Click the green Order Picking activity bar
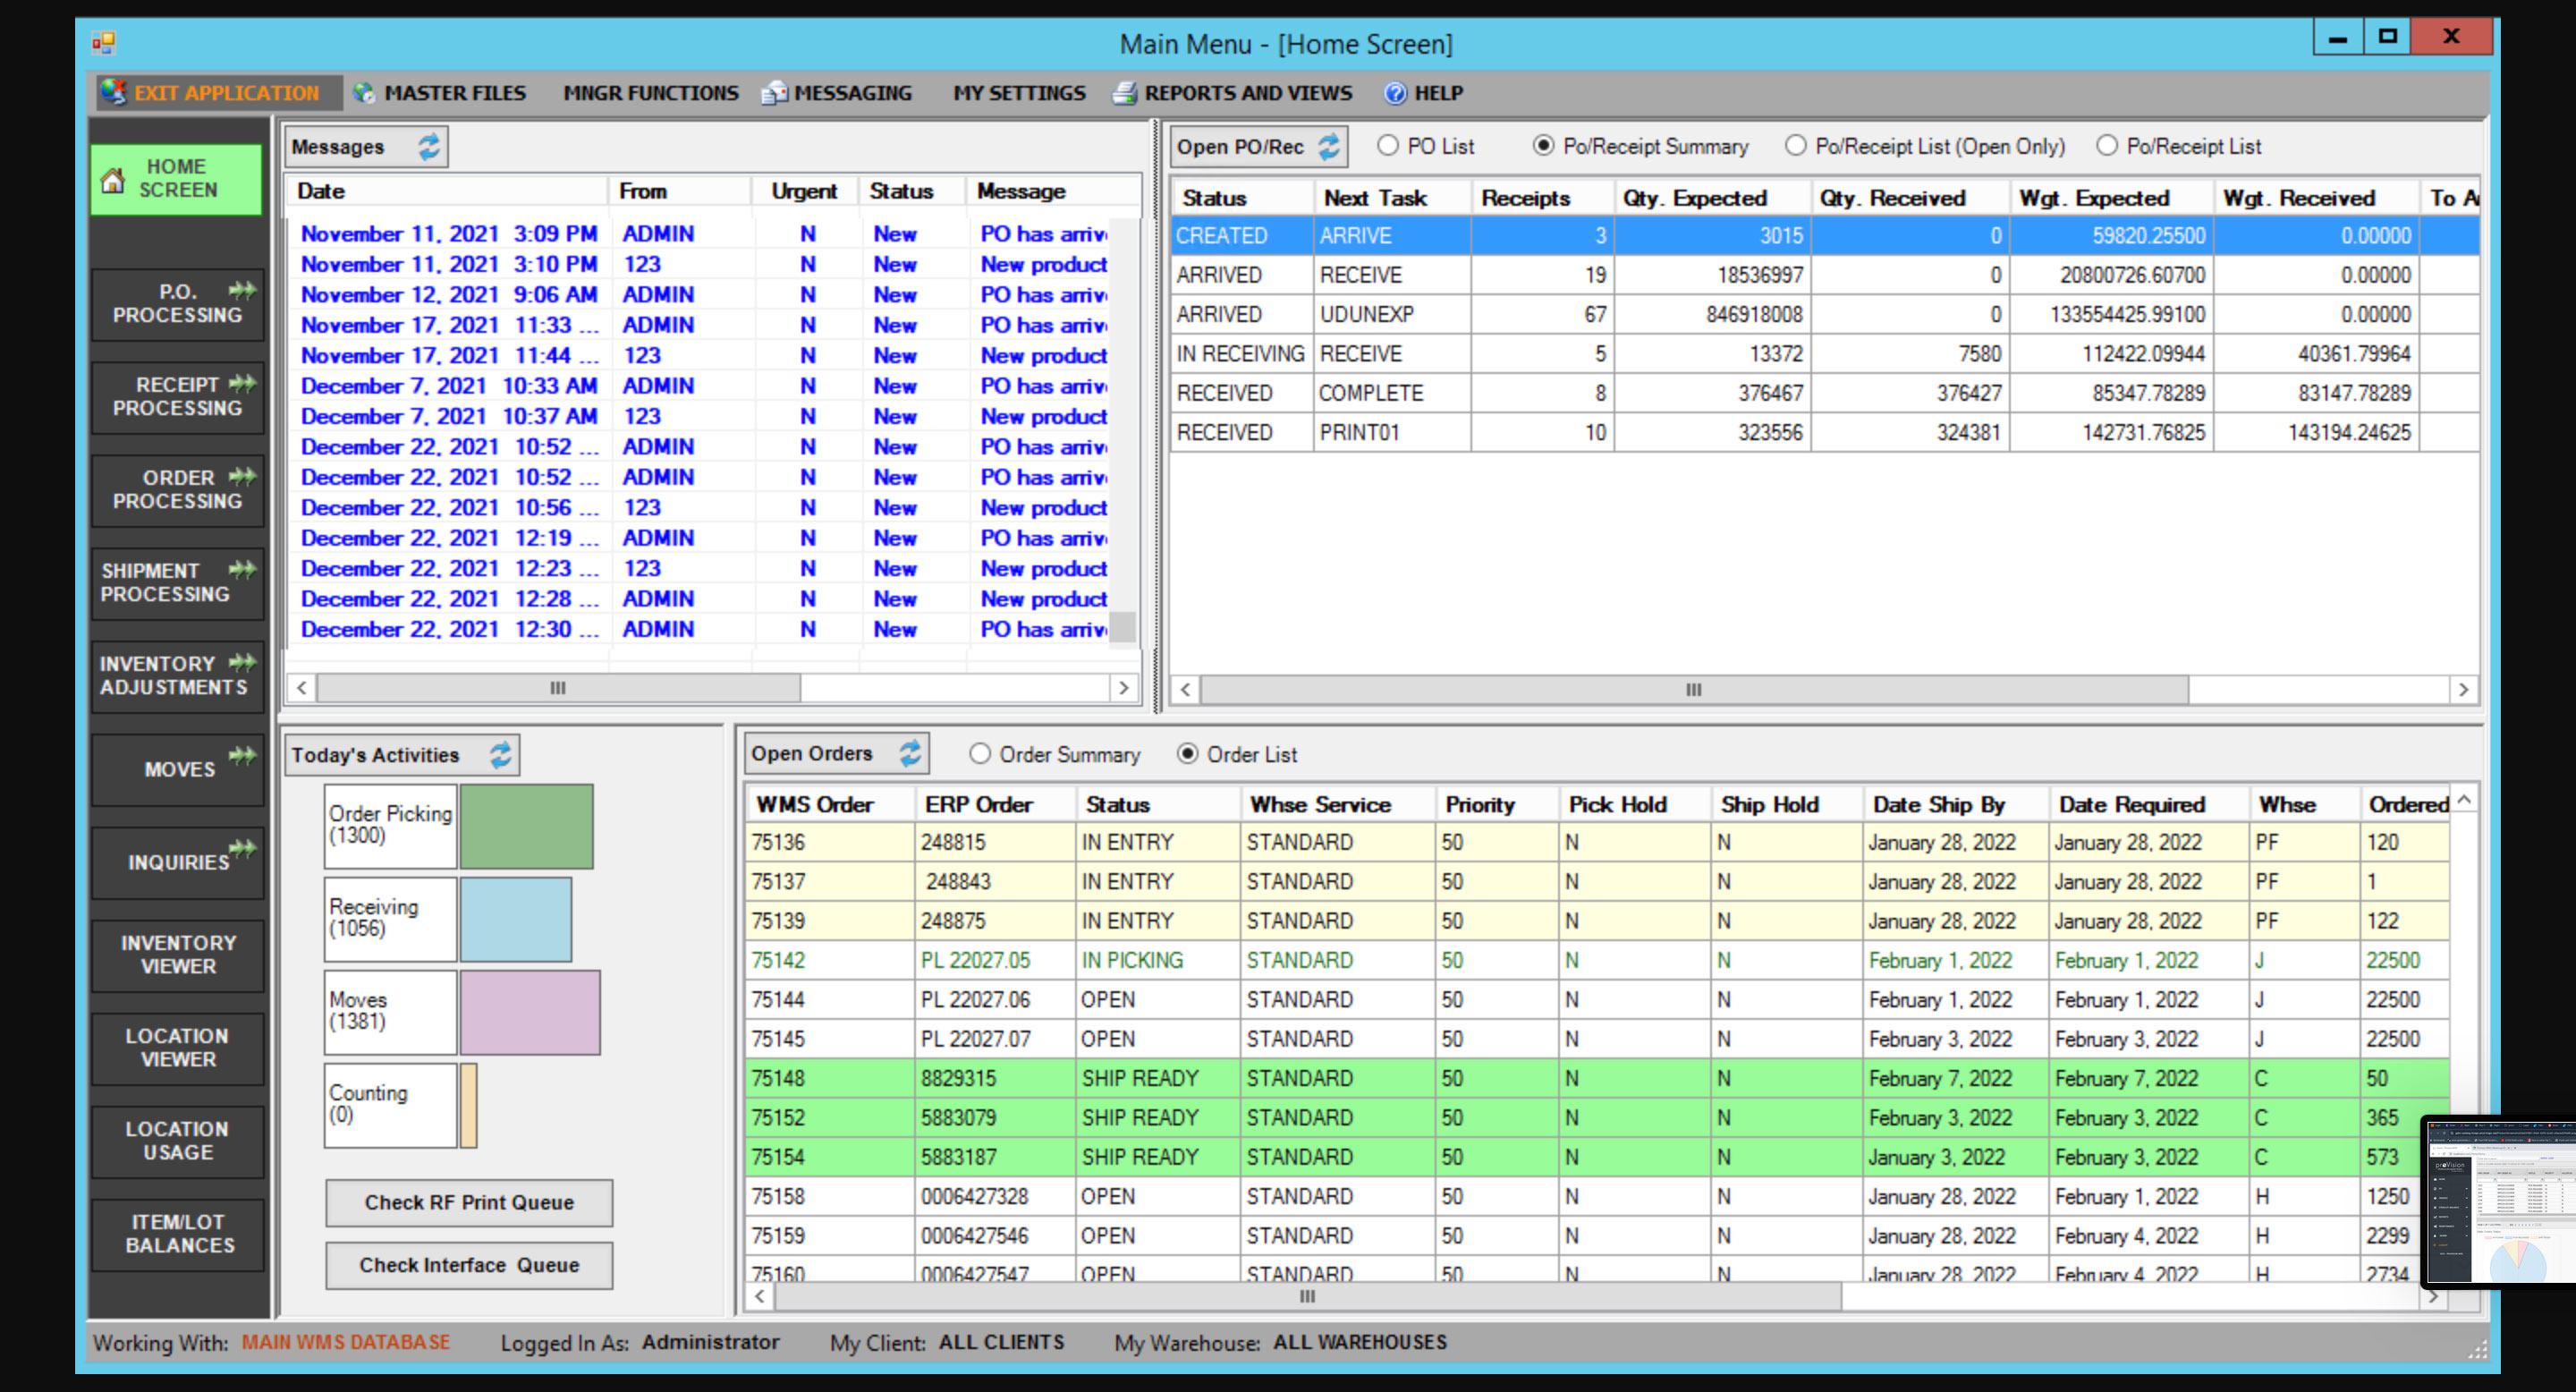This screenshot has width=2576, height=1392. coord(526,826)
